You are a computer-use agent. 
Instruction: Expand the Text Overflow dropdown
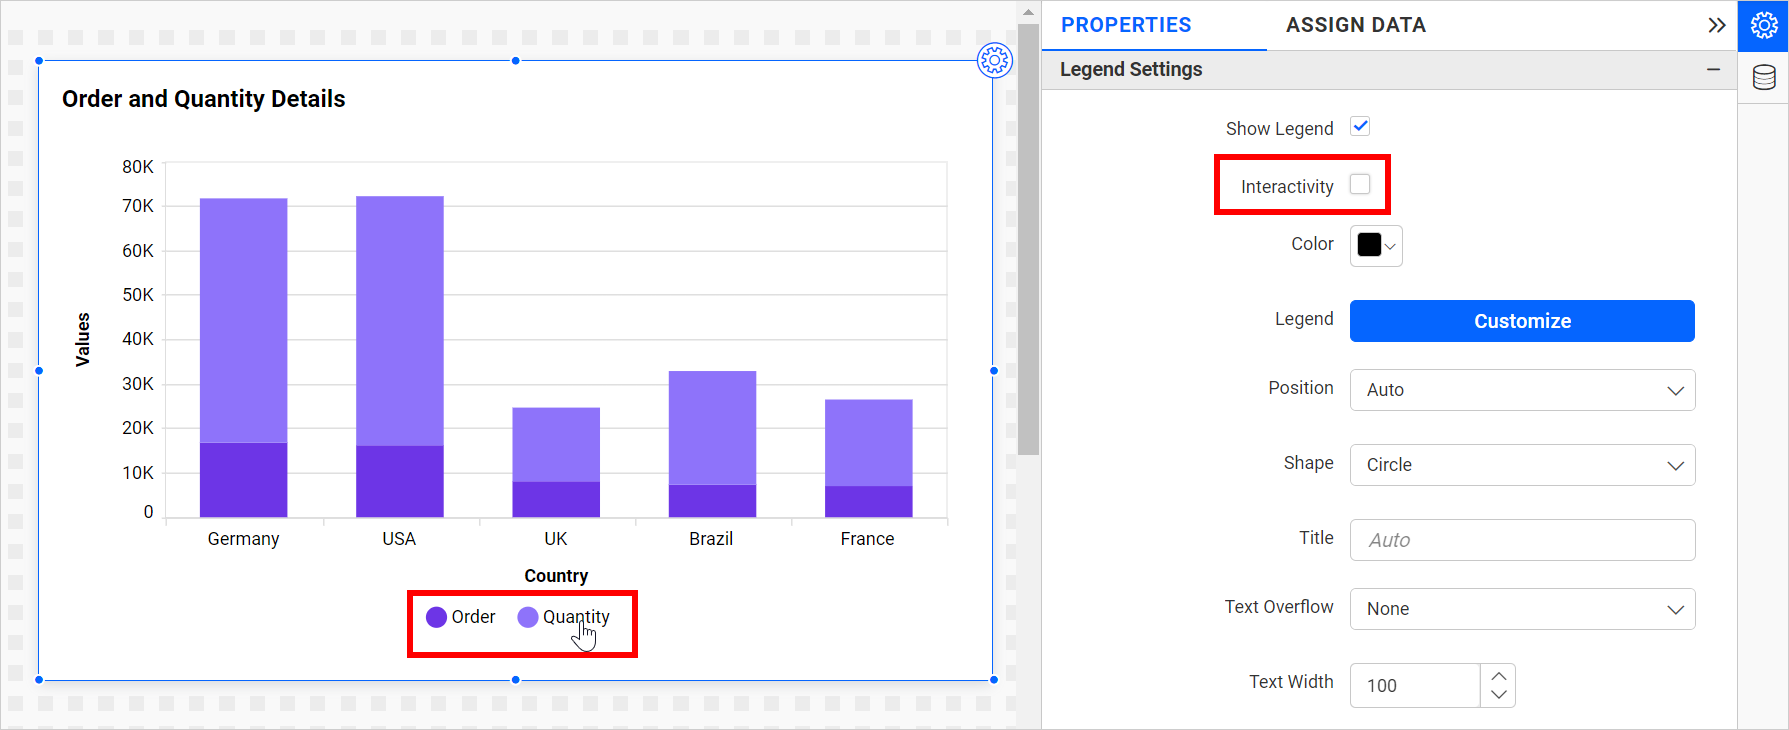point(1521,609)
